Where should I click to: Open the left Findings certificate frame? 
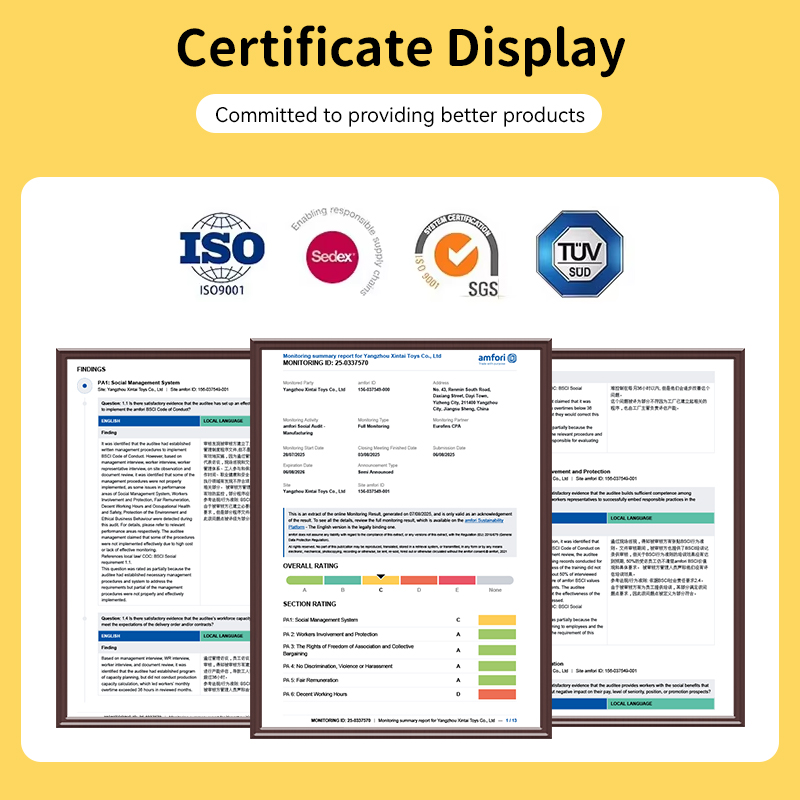(x=154, y=538)
